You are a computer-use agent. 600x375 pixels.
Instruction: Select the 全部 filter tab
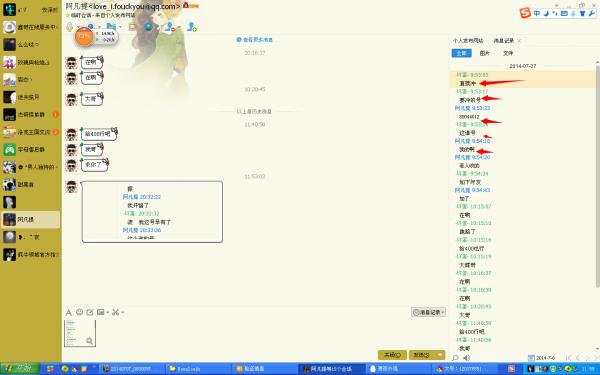point(461,53)
